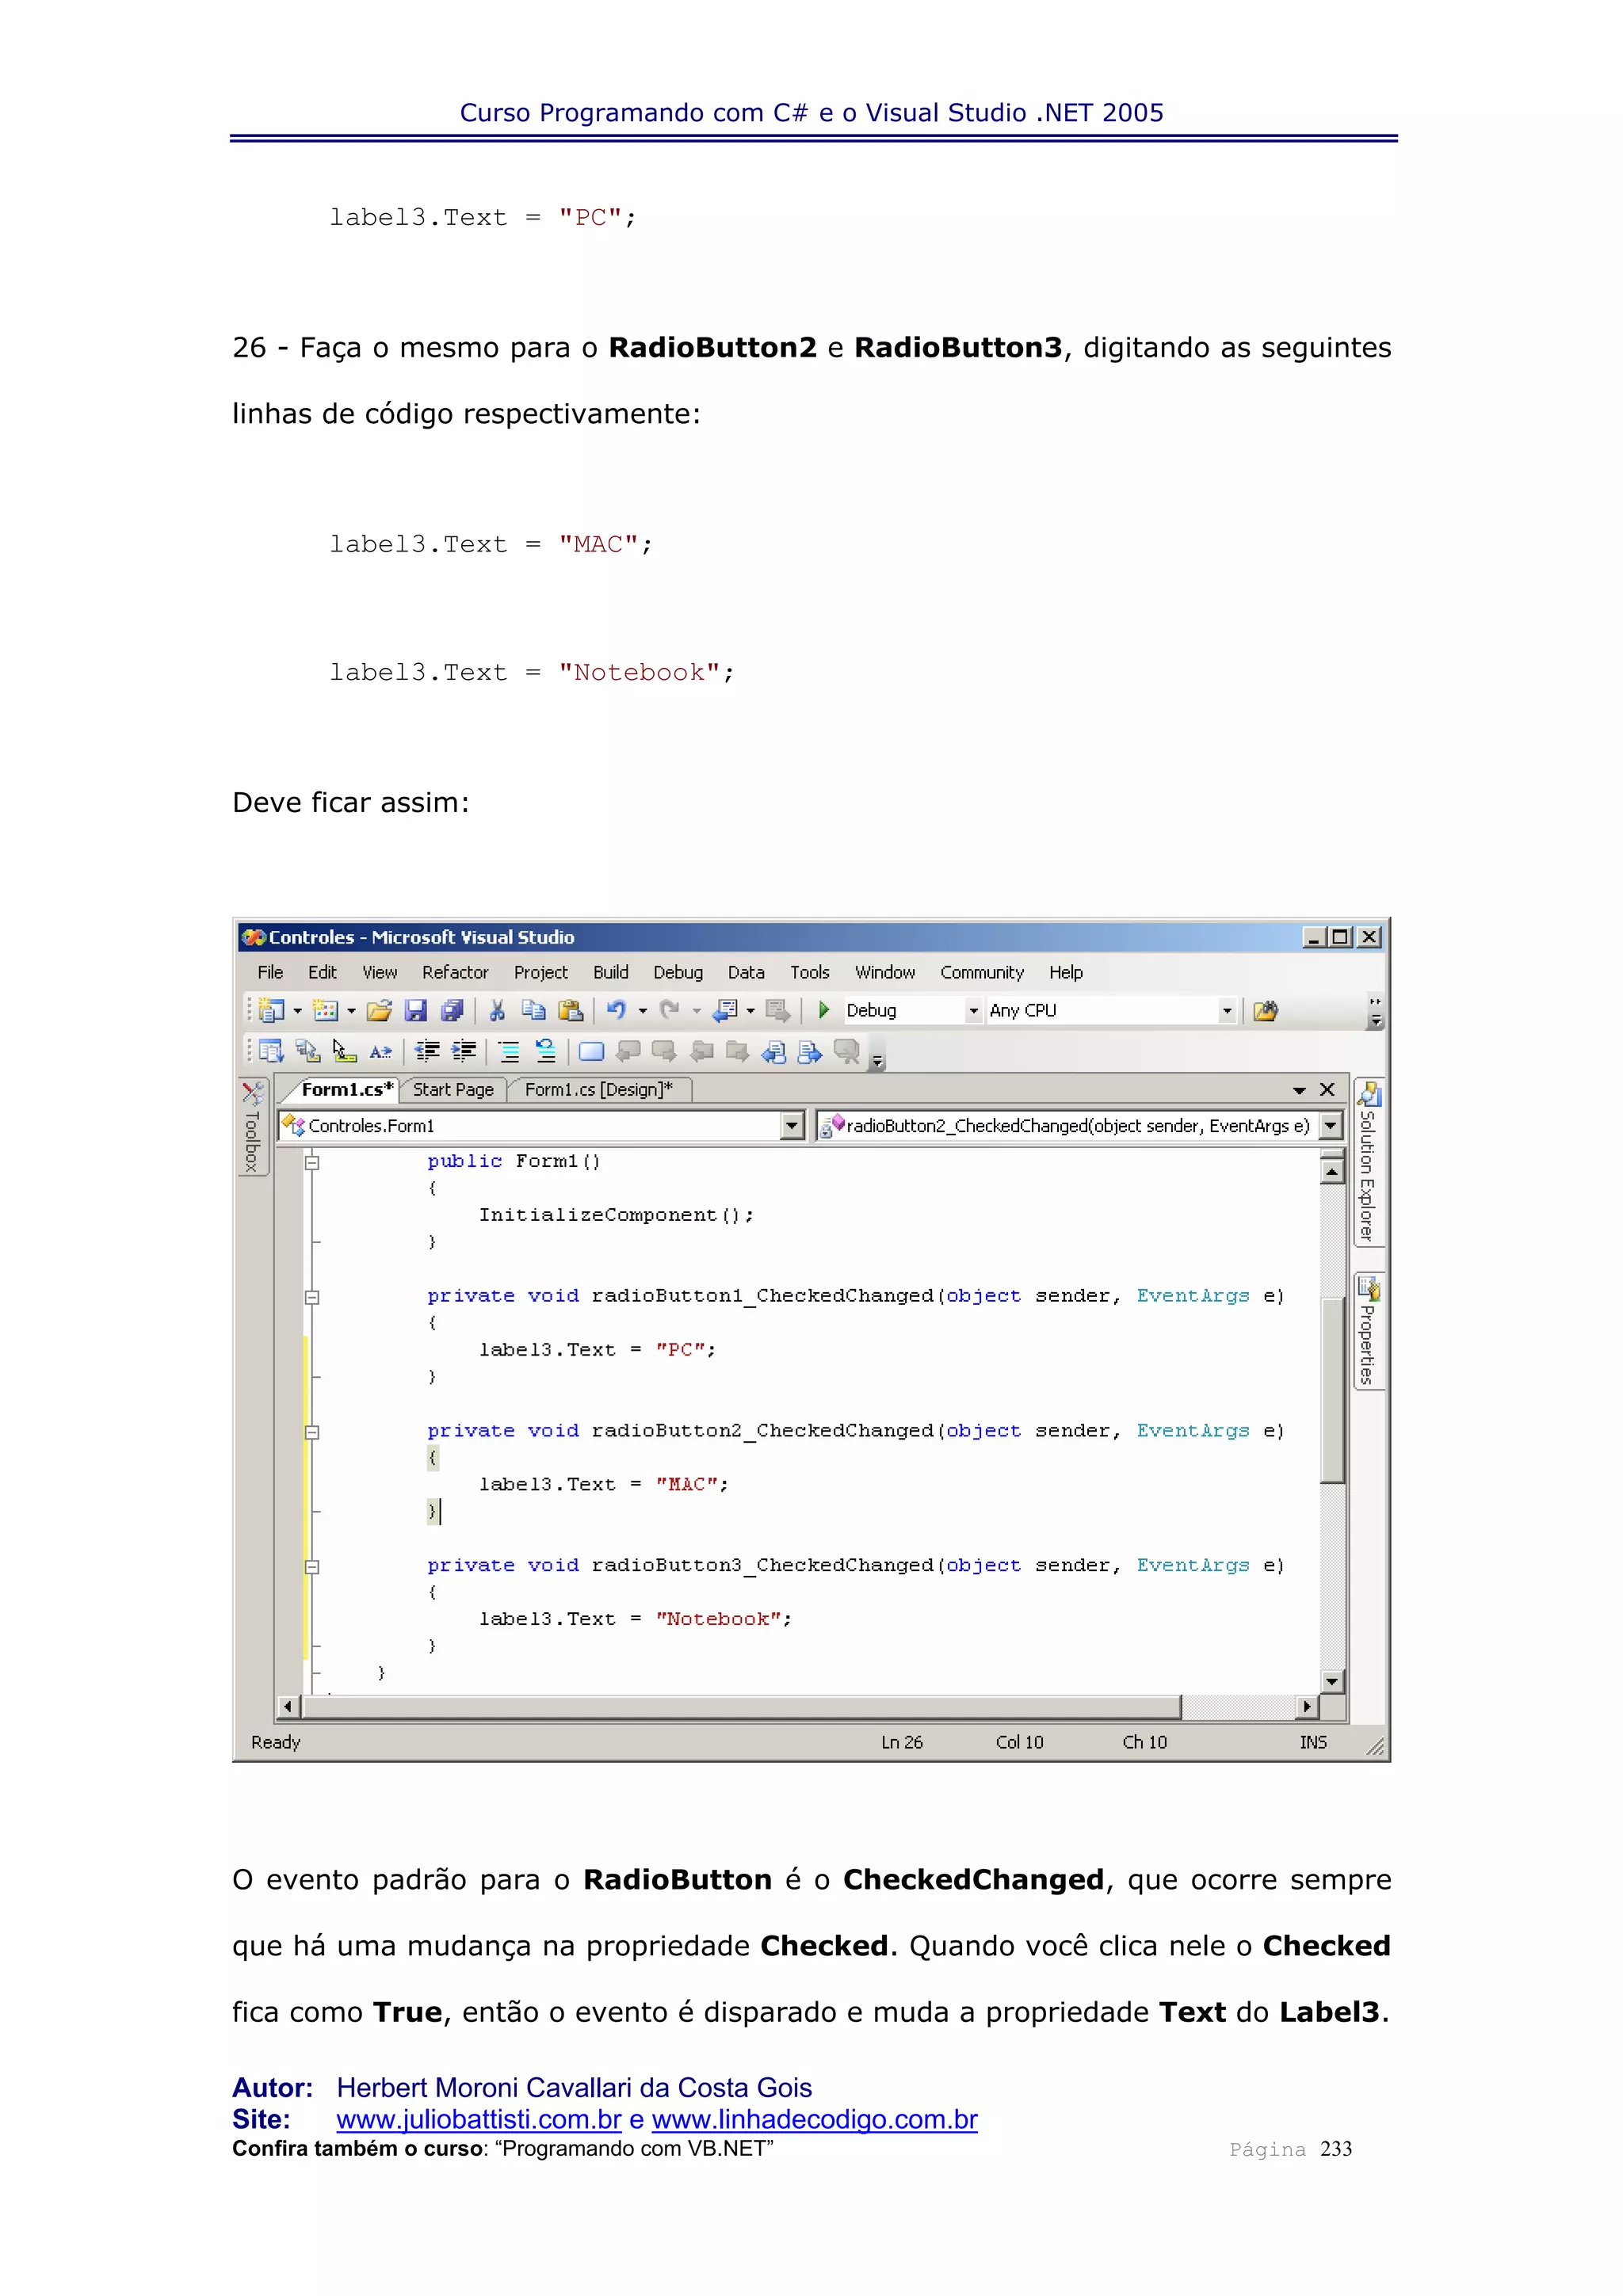
Task: Toggle a bookmark on current line
Action: pos(592,1051)
